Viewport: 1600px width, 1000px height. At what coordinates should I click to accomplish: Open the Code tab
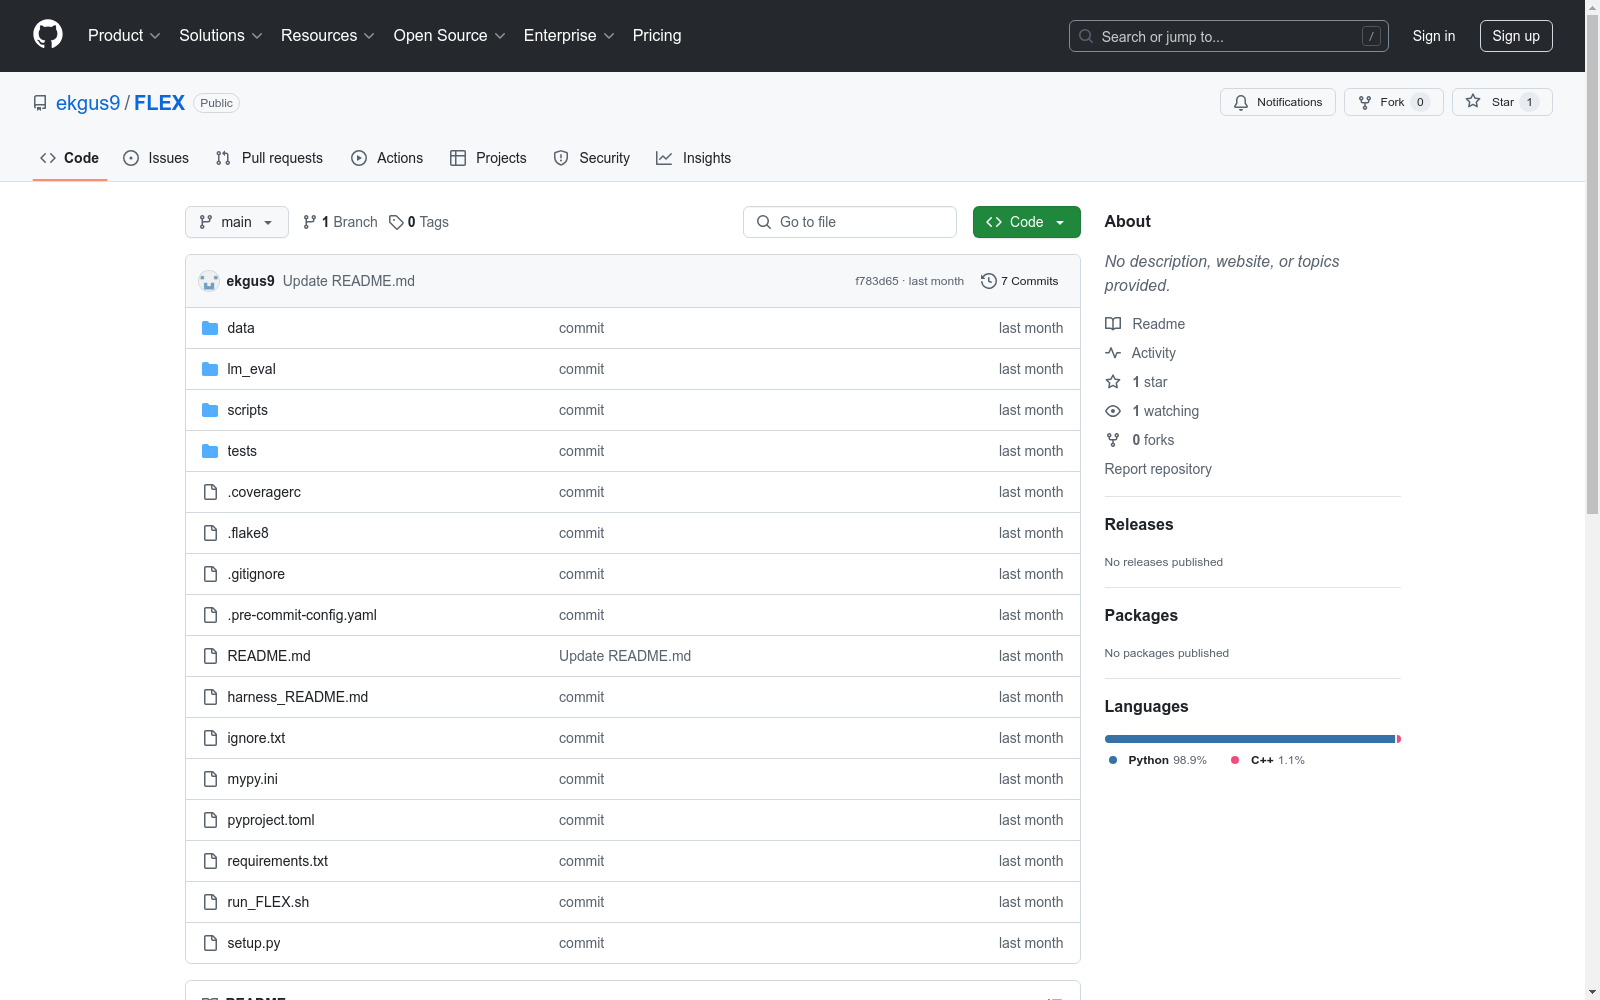(70, 158)
